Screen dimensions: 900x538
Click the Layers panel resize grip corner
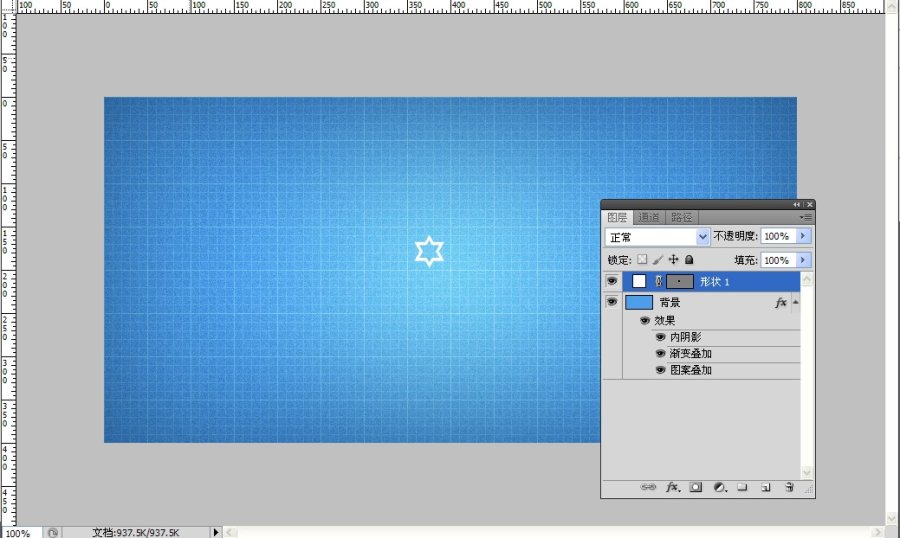pyautogui.click(x=809, y=489)
